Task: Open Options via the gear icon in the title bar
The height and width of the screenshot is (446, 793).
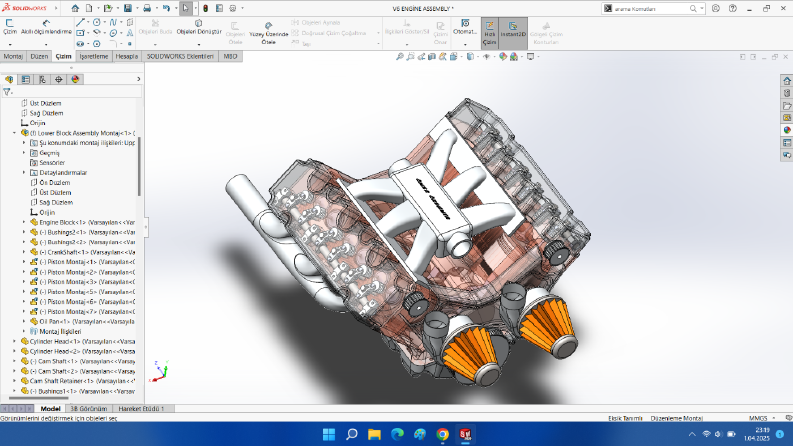Action: 233,8
